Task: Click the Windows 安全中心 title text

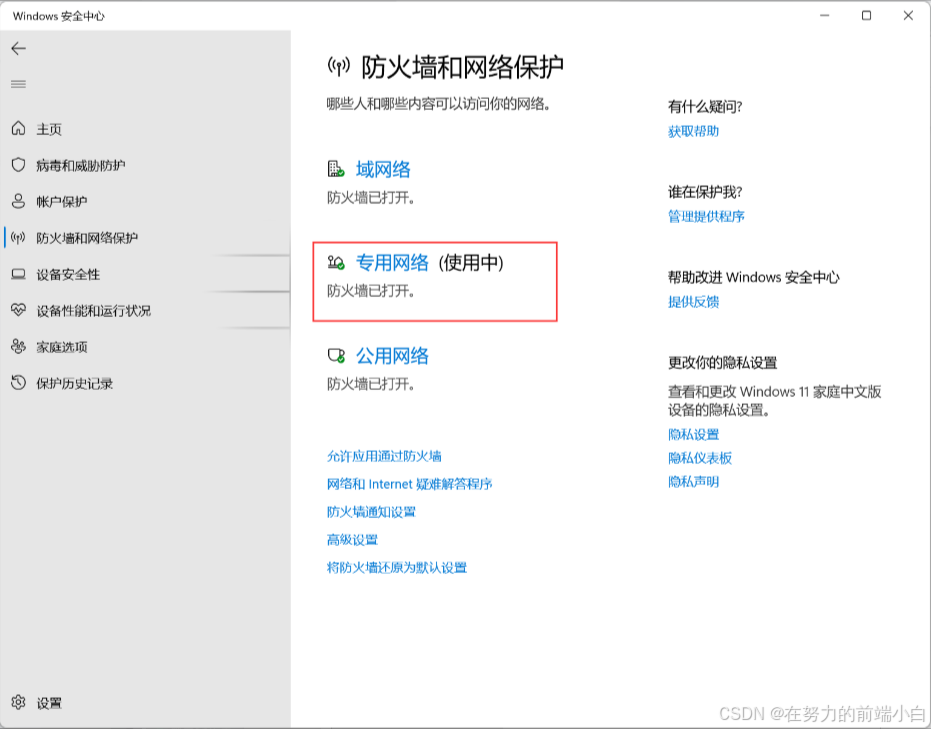Action: tap(58, 16)
